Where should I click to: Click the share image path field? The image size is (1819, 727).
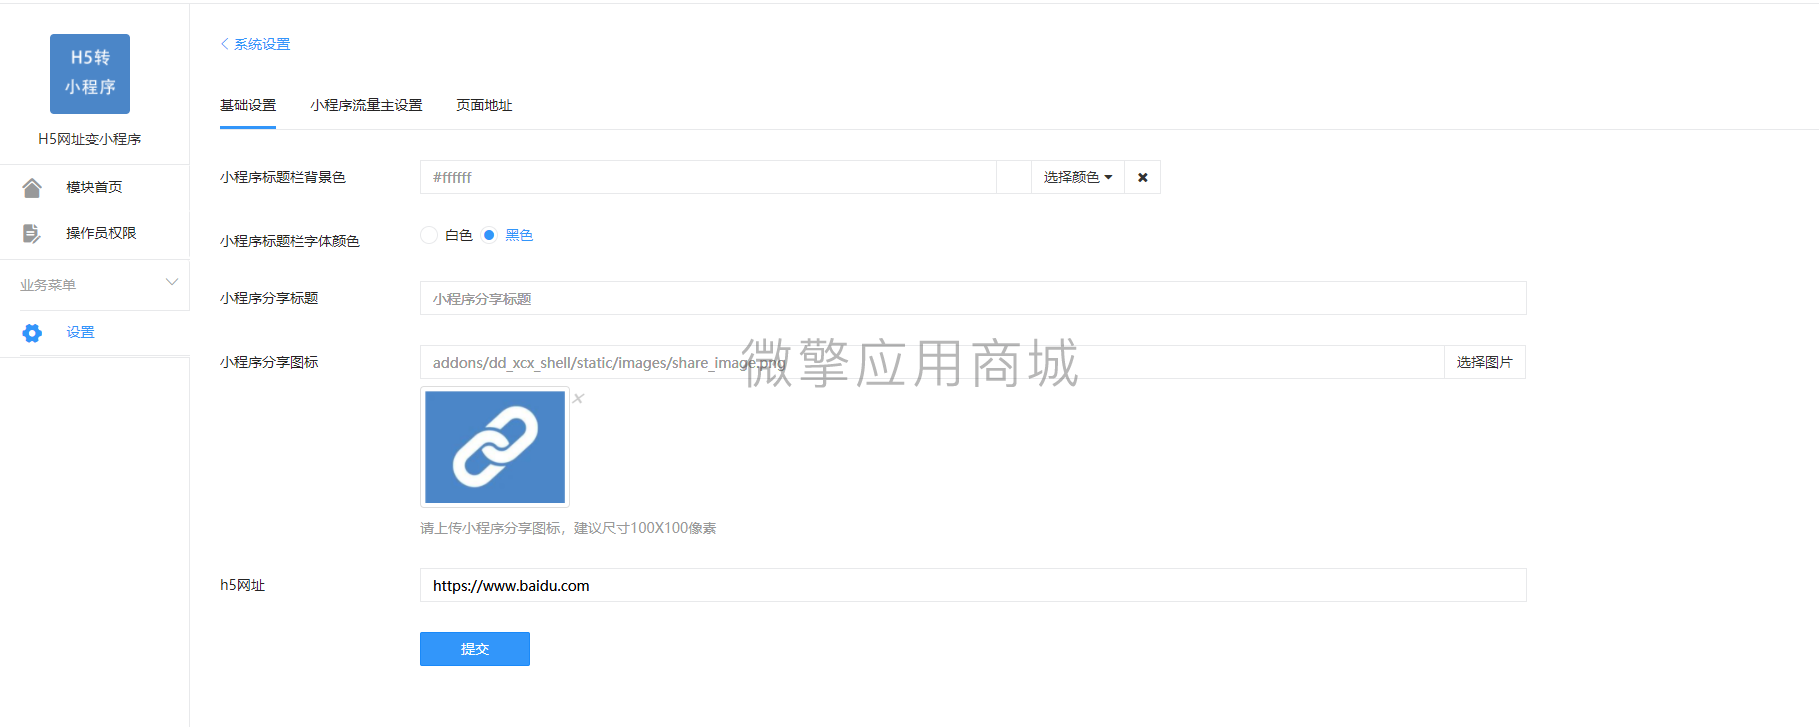coord(932,362)
